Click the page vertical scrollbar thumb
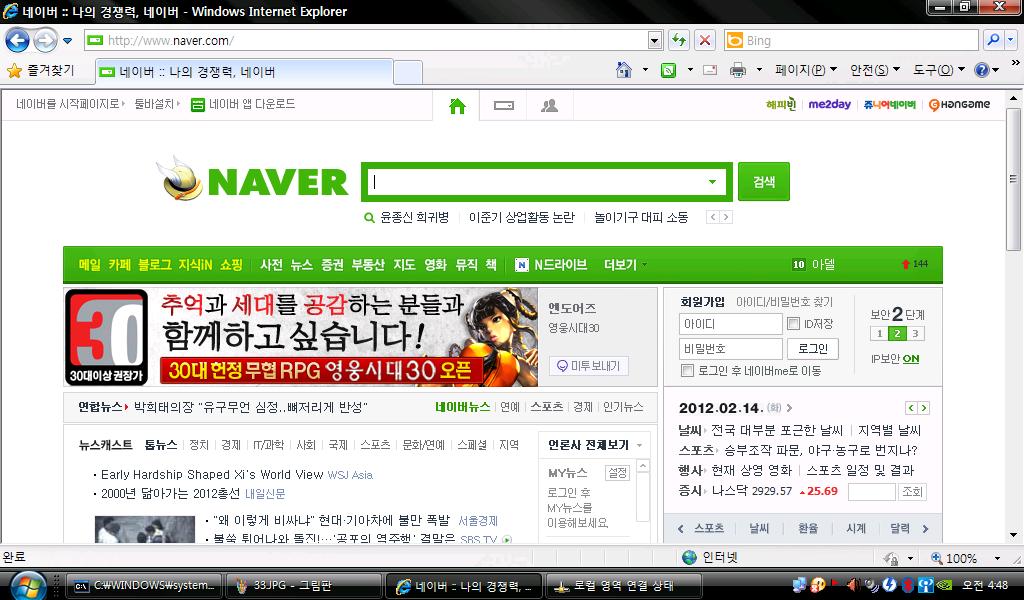The image size is (1024, 600). pyautogui.click(x=1013, y=178)
